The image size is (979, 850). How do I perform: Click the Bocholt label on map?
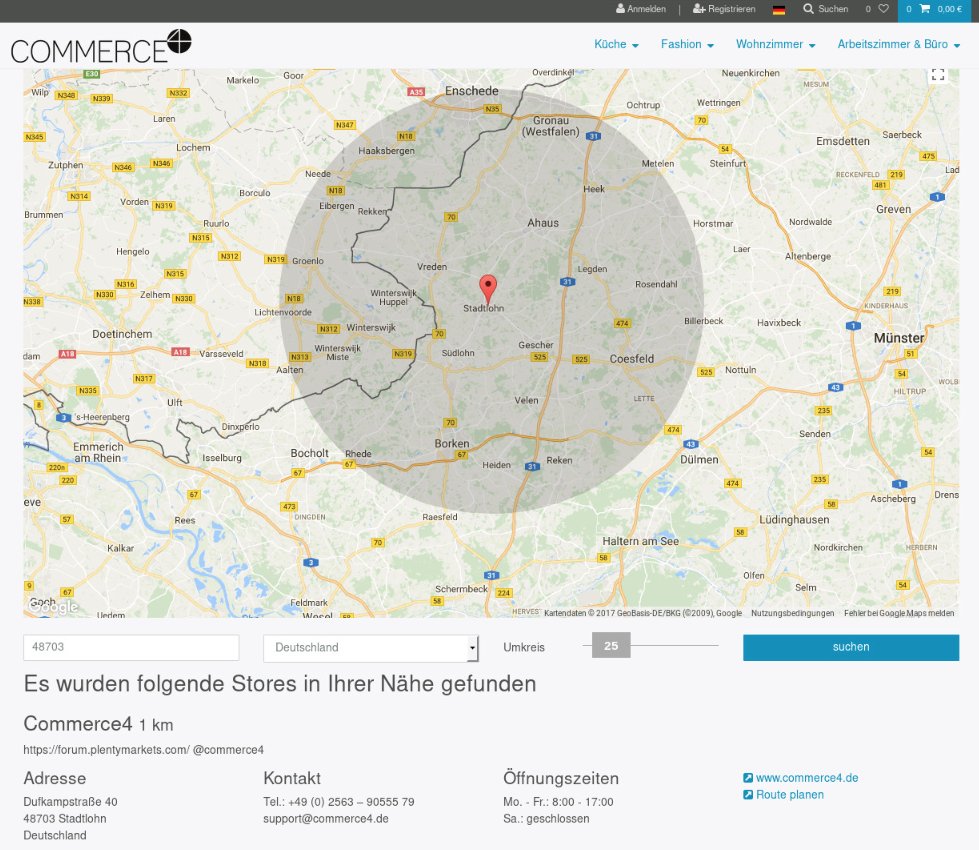point(309,453)
